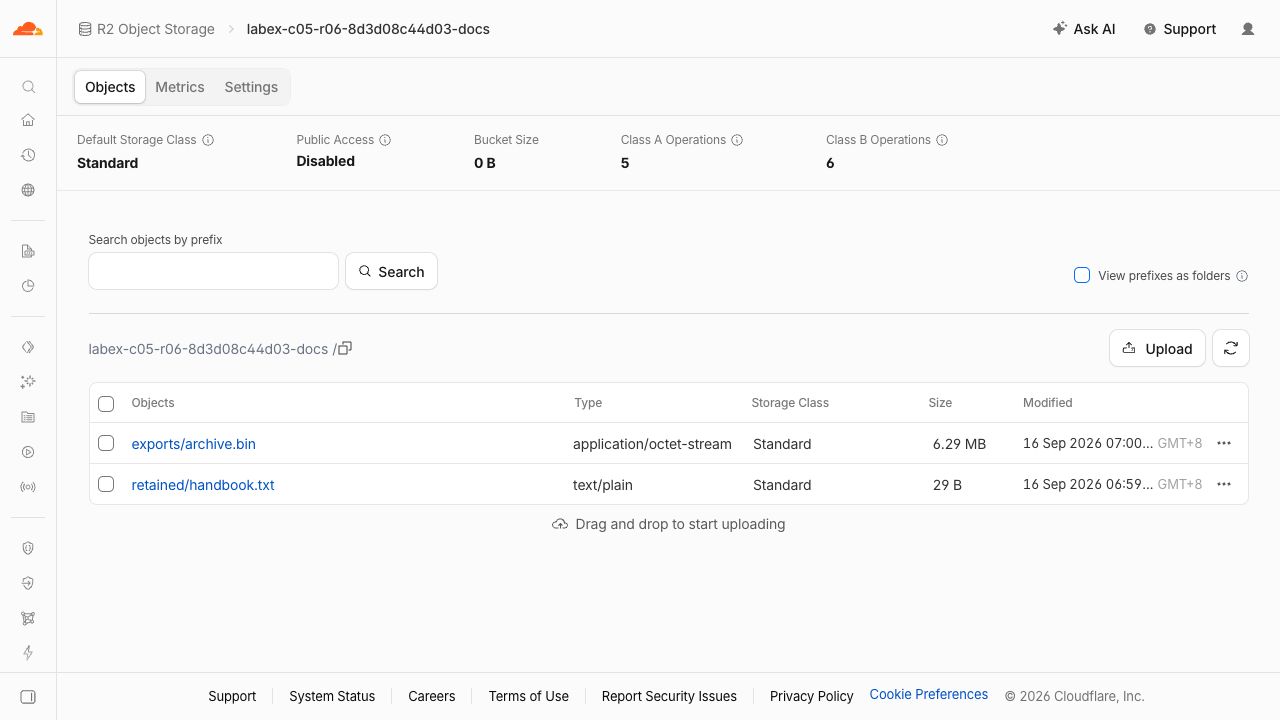Collapse the sidebar using the panel icon
The image size is (1280, 720).
tap(28, 697)
